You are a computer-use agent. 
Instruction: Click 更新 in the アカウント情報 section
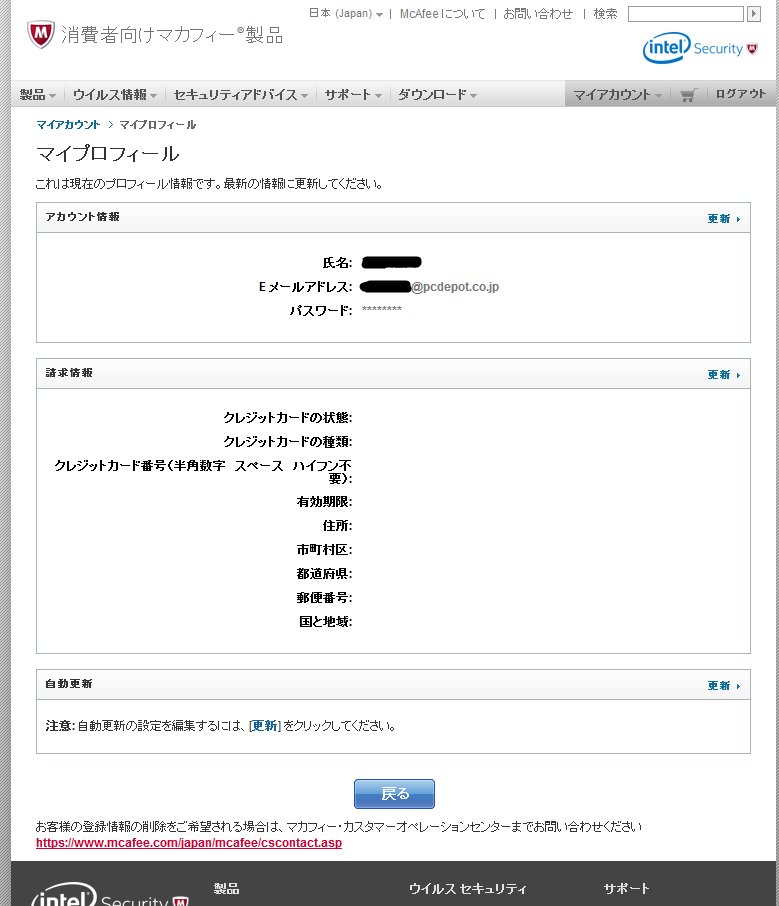pyautogui.click(x=724, y=218)
